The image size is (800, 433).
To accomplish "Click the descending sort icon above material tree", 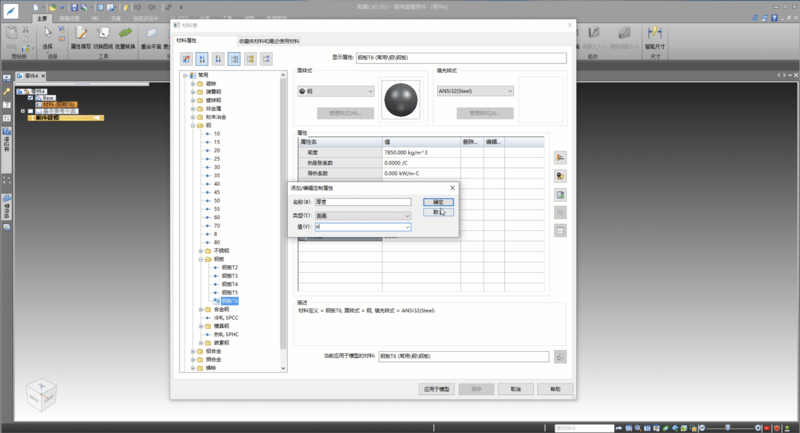I will click(x=218, y=59).
